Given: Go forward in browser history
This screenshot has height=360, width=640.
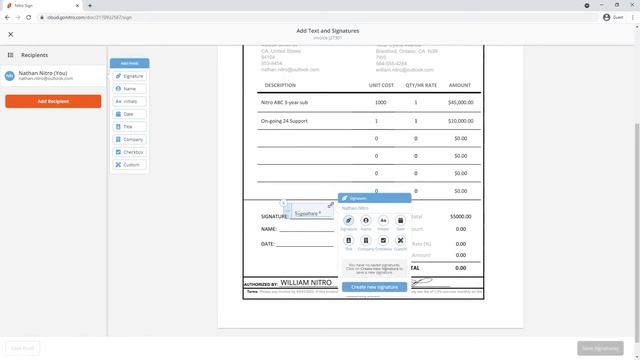Looking at the screenshot, I should [x=18, y=17].
